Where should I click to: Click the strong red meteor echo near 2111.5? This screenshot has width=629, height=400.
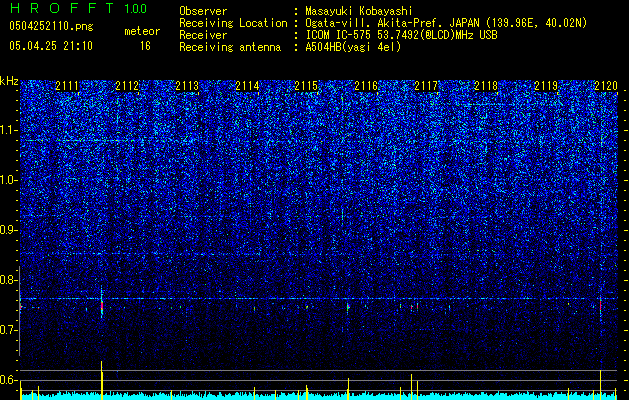(x=102, y=306)
